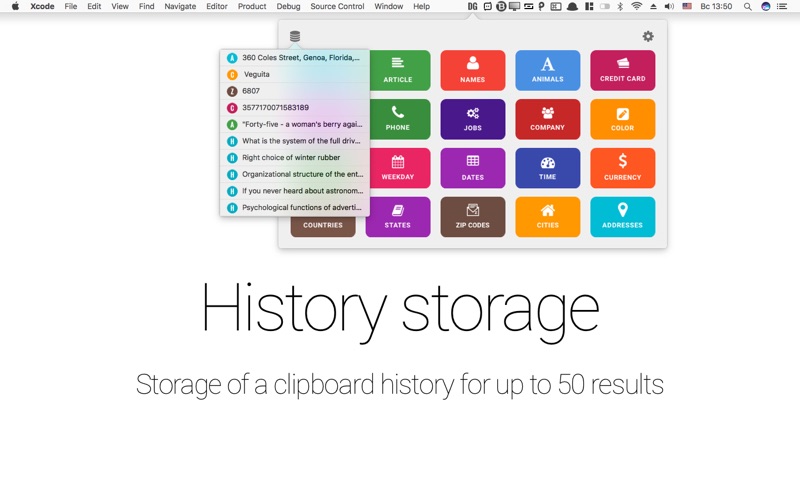This screenshot has width=800, height=500.
Task: Click the Time generator tile
Action: [547, 168]
